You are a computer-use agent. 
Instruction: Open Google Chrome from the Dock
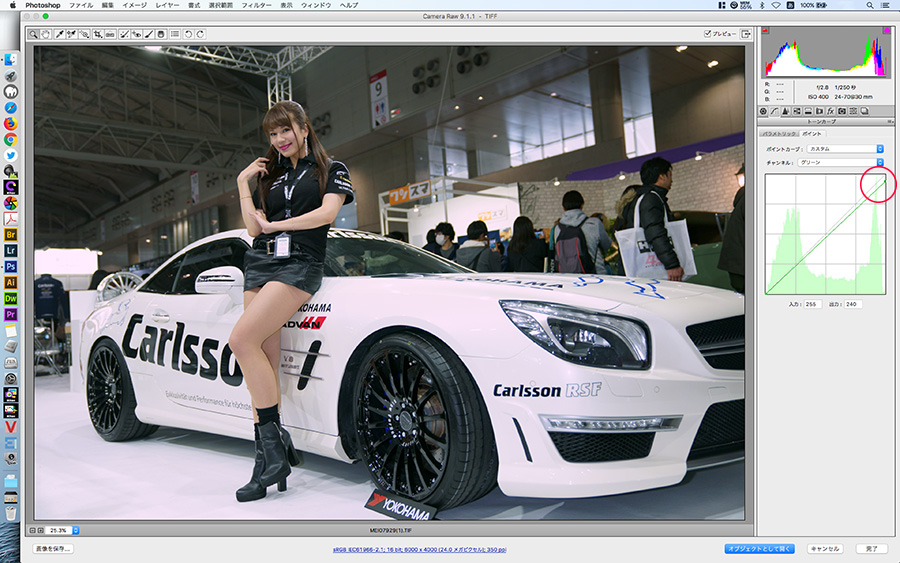tap(10, 139)
